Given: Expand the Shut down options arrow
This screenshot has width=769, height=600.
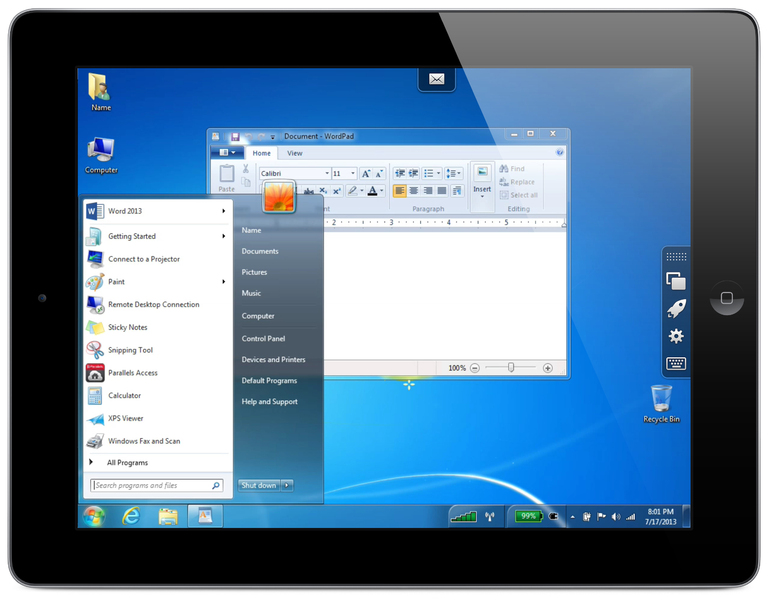Looking at the screenshot, I should coord(287,485).
